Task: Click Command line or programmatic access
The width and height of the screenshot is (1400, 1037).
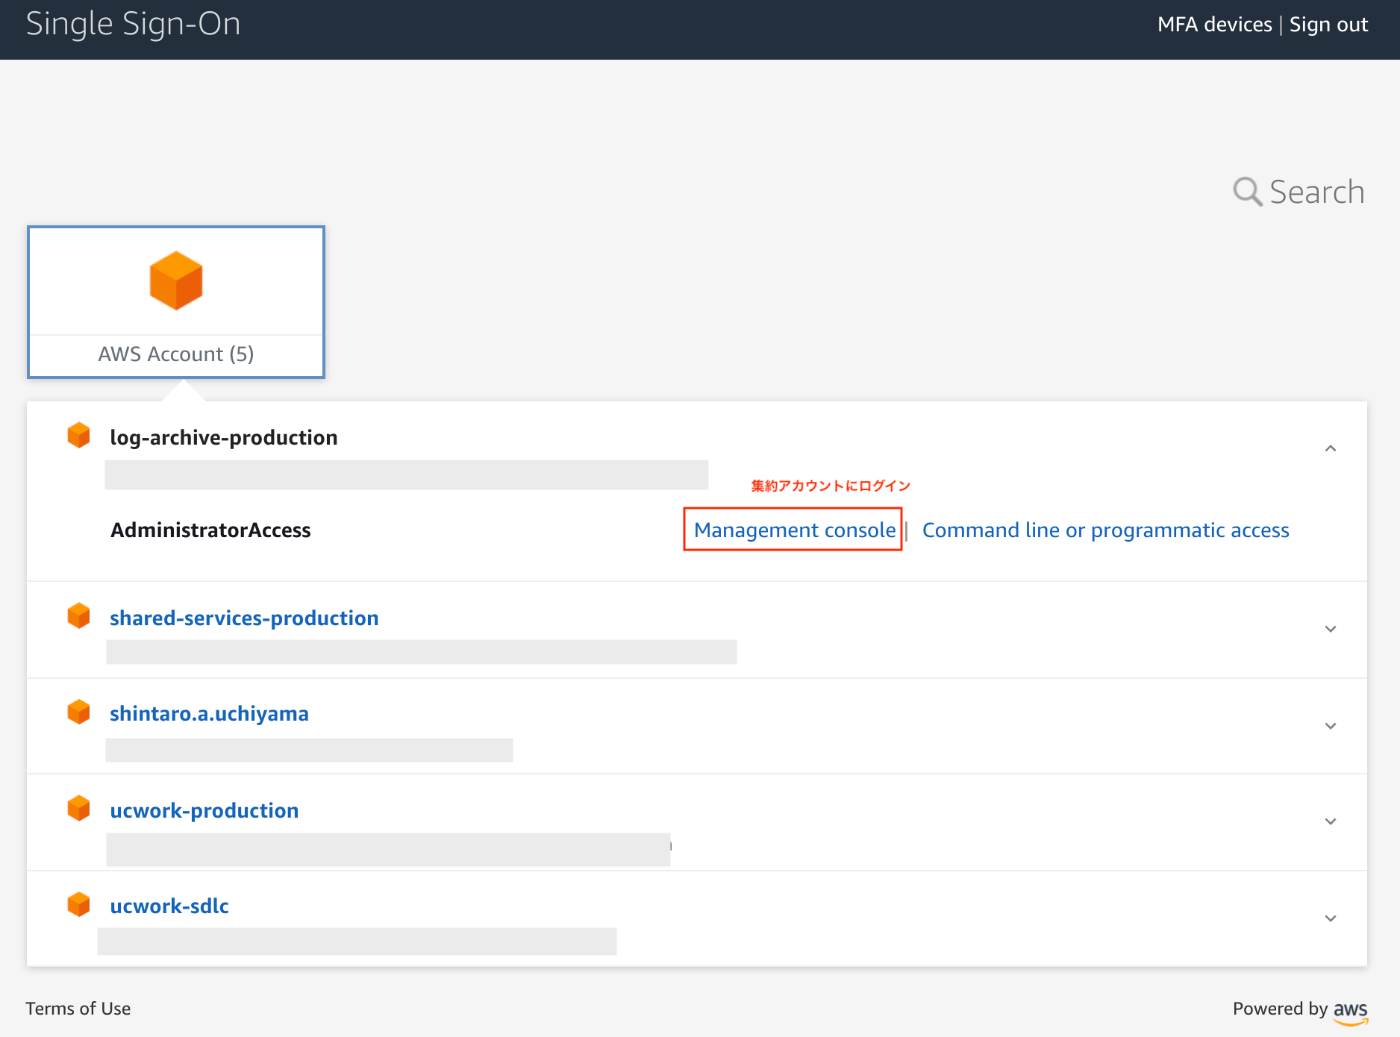Action: [x=1105, y=530]
